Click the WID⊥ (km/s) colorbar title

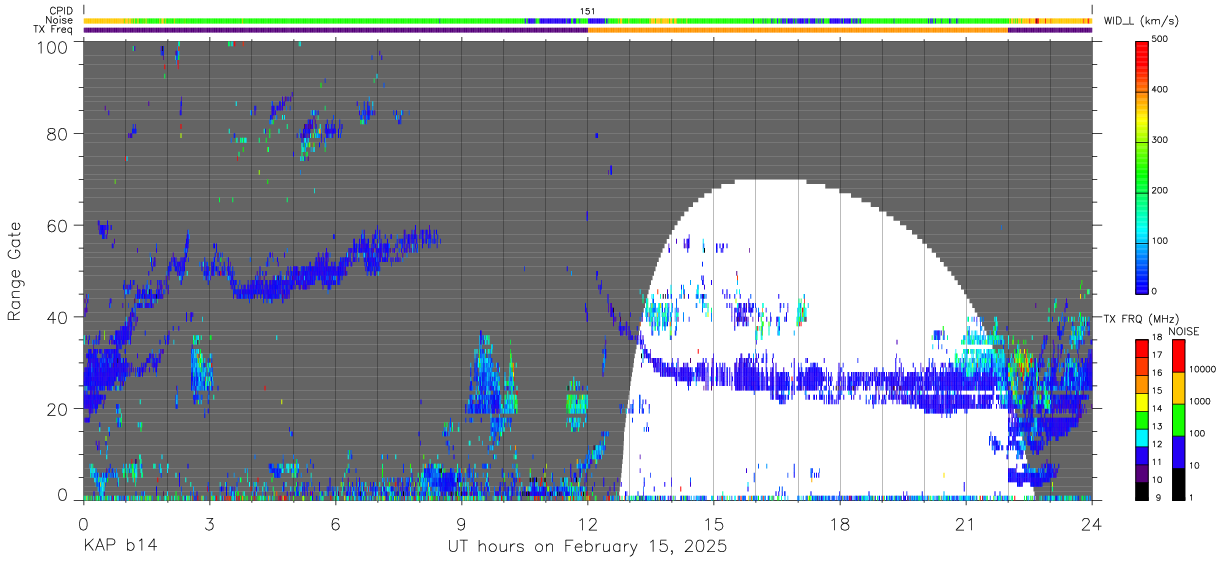(x=1143, y=20)
